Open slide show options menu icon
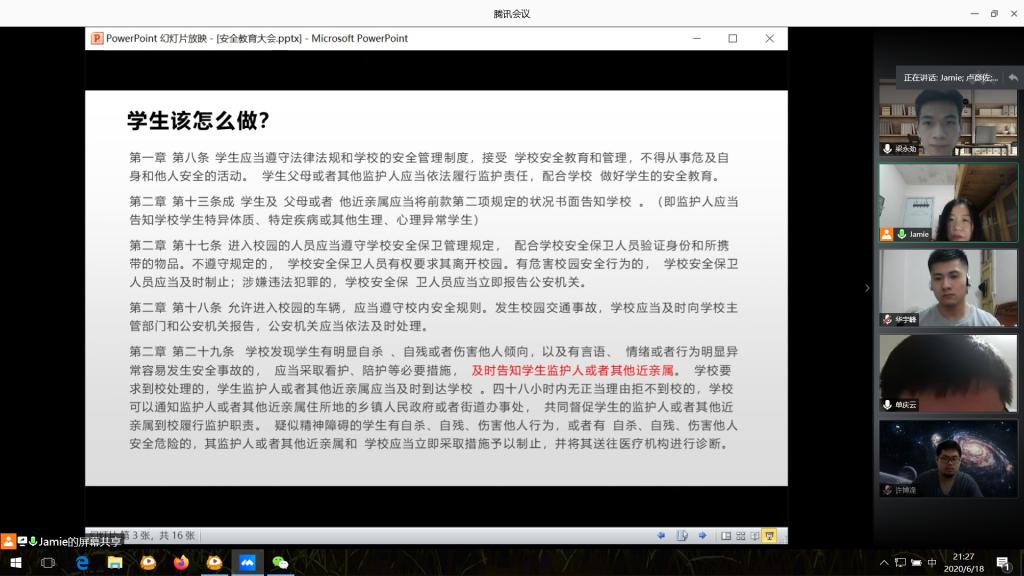Image resolution: width=1024 pixels, height=576 pixels. (x=681, y=535)
